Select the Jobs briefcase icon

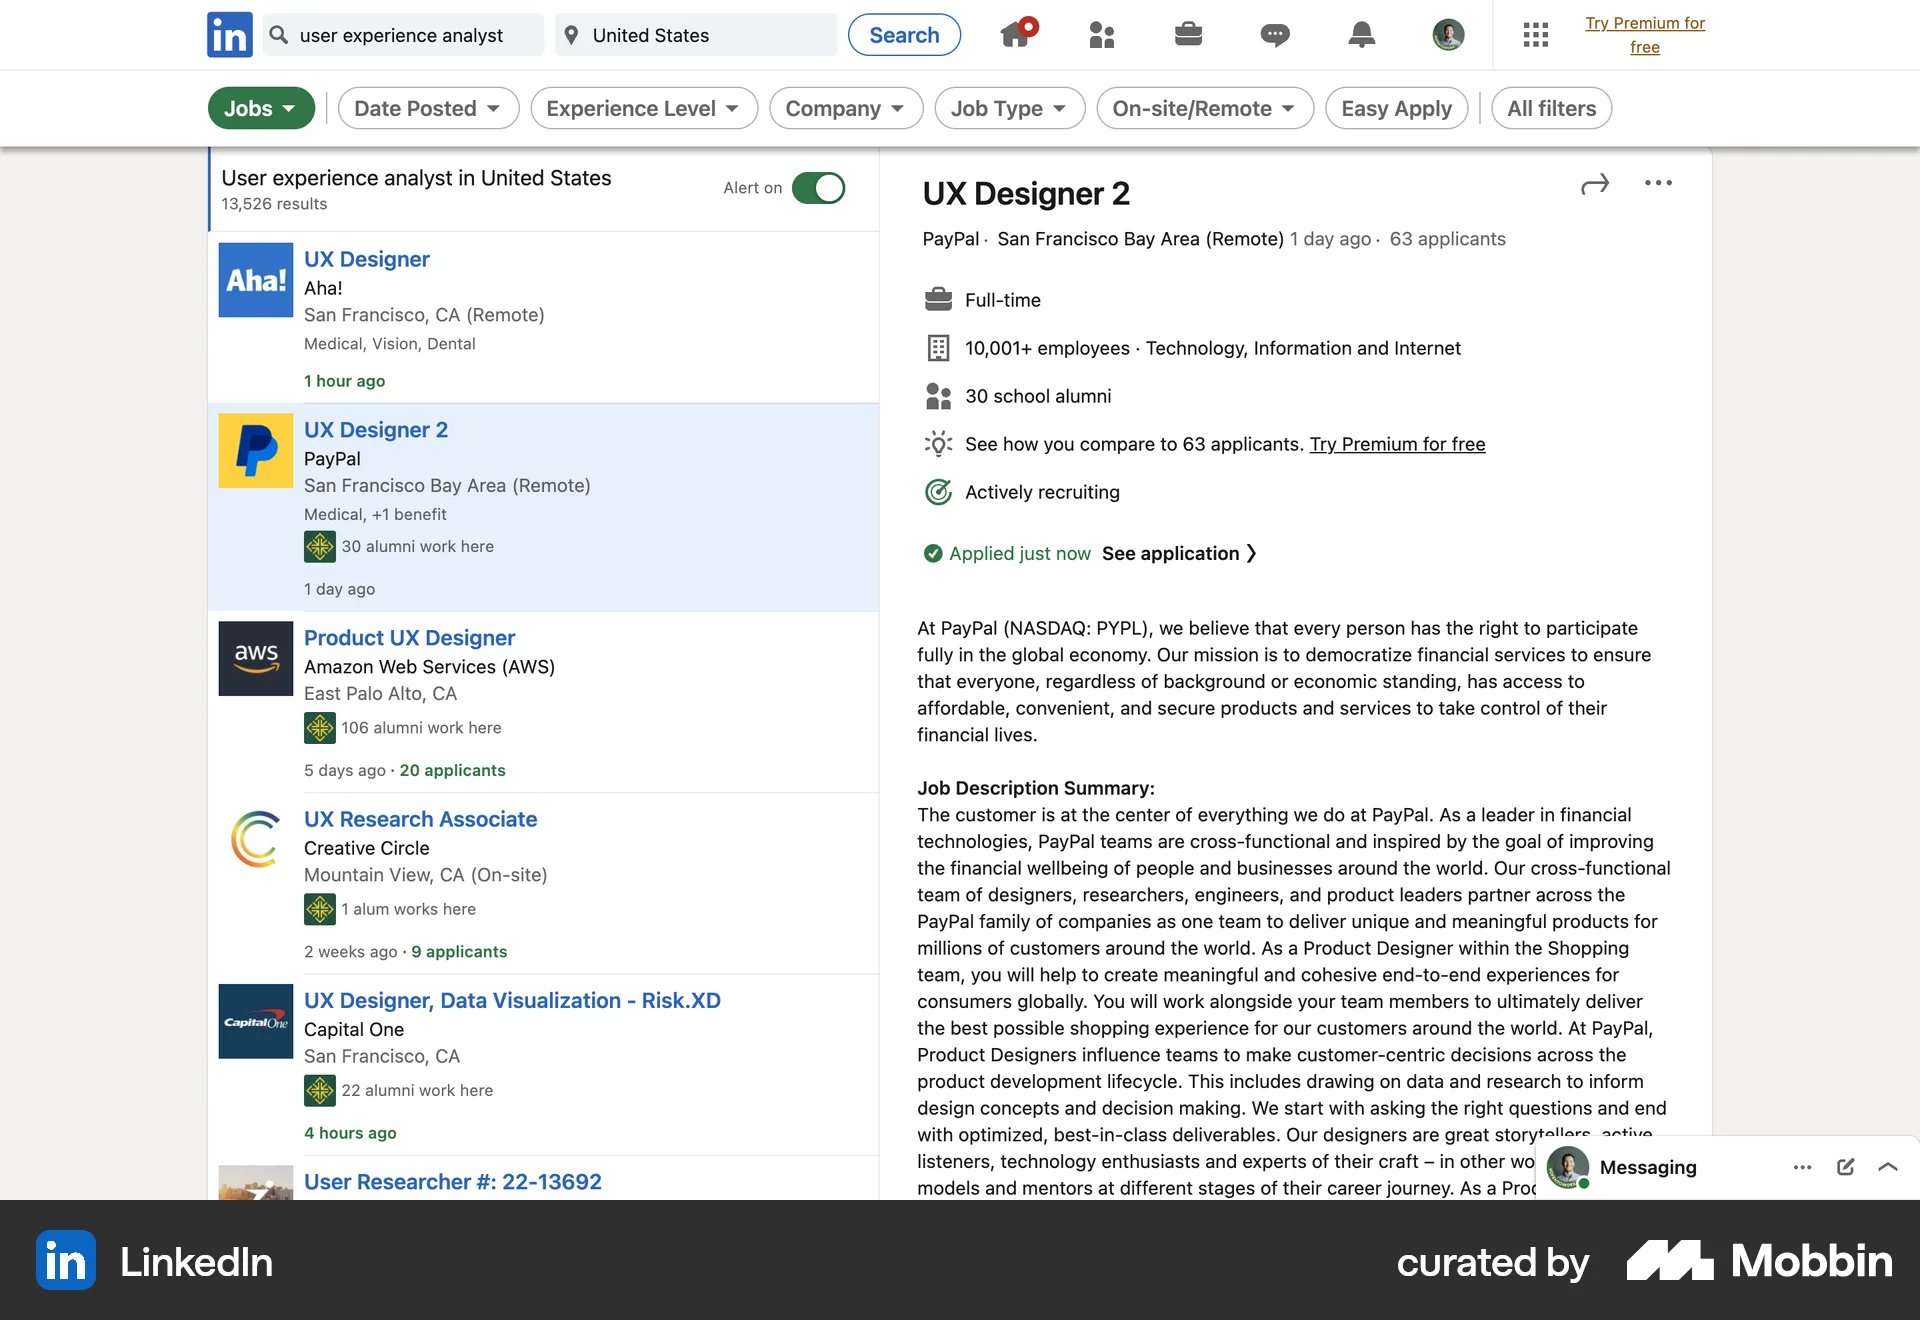coord(1188,34)
